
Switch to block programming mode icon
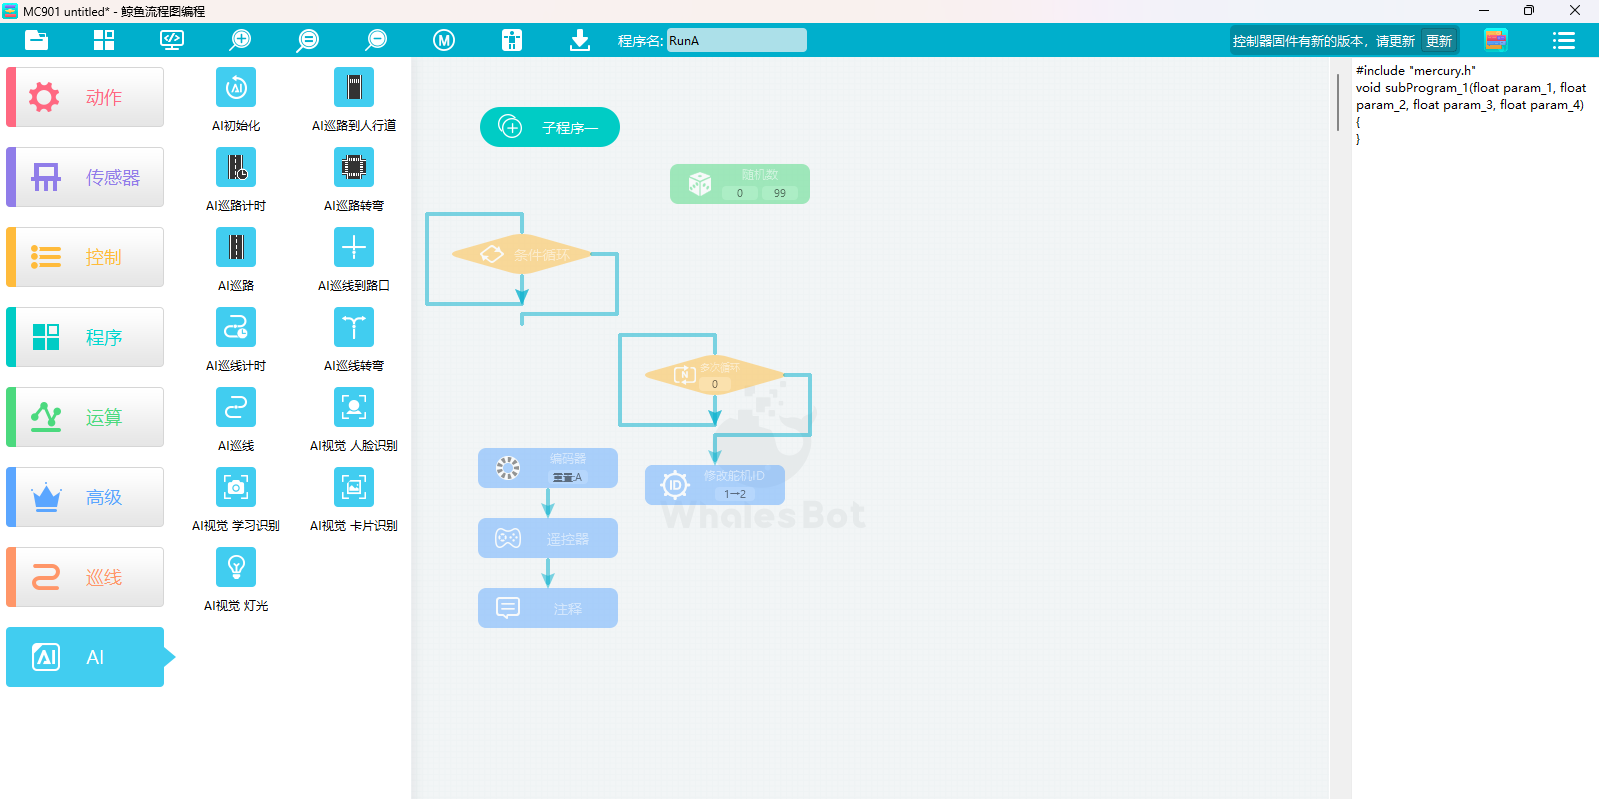pos(1496,40)
